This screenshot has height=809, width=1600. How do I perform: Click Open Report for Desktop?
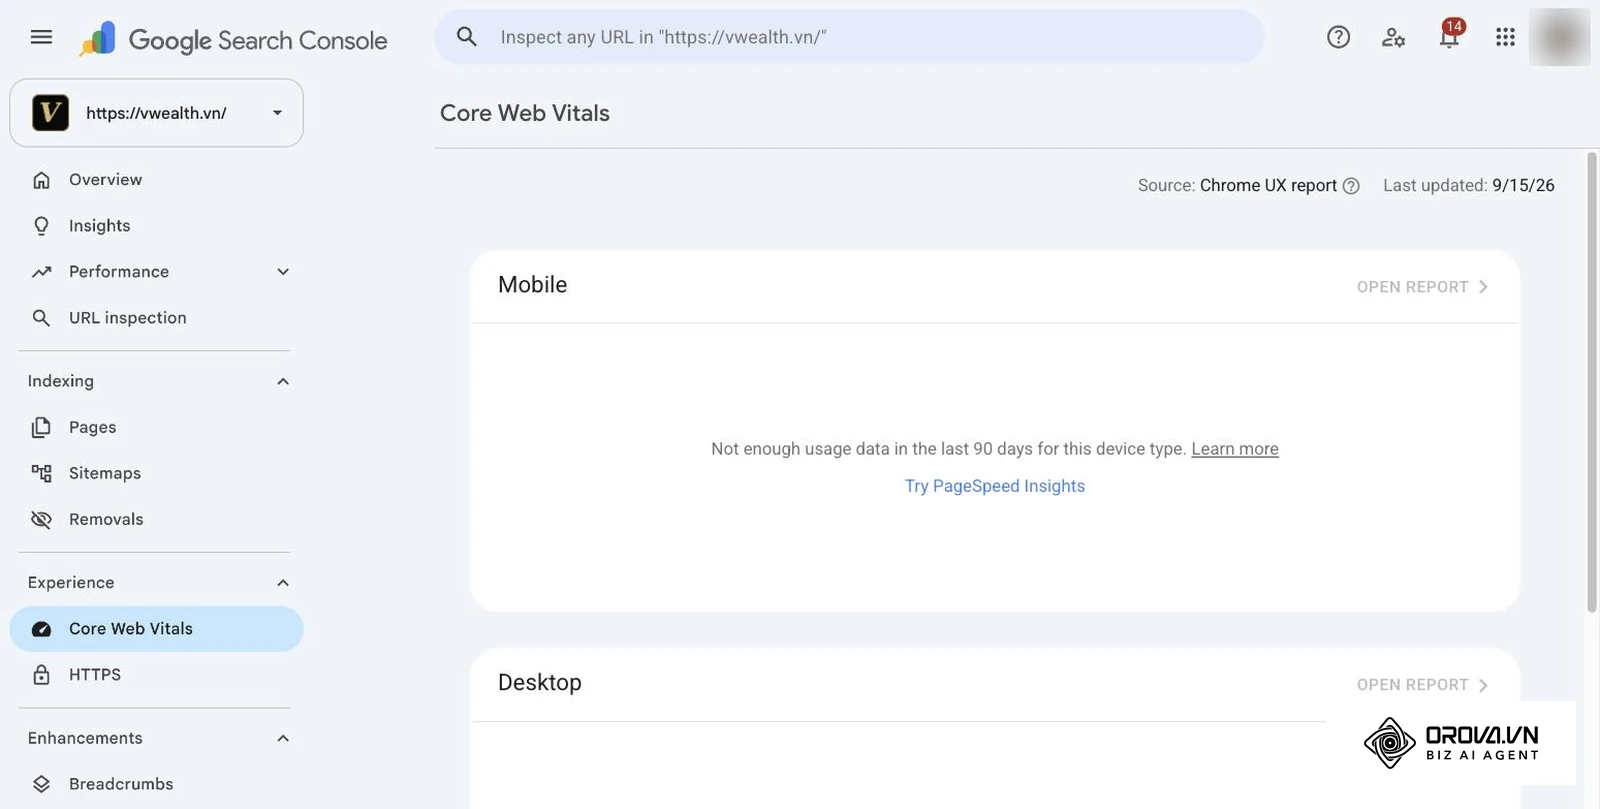click(1422, 685)
